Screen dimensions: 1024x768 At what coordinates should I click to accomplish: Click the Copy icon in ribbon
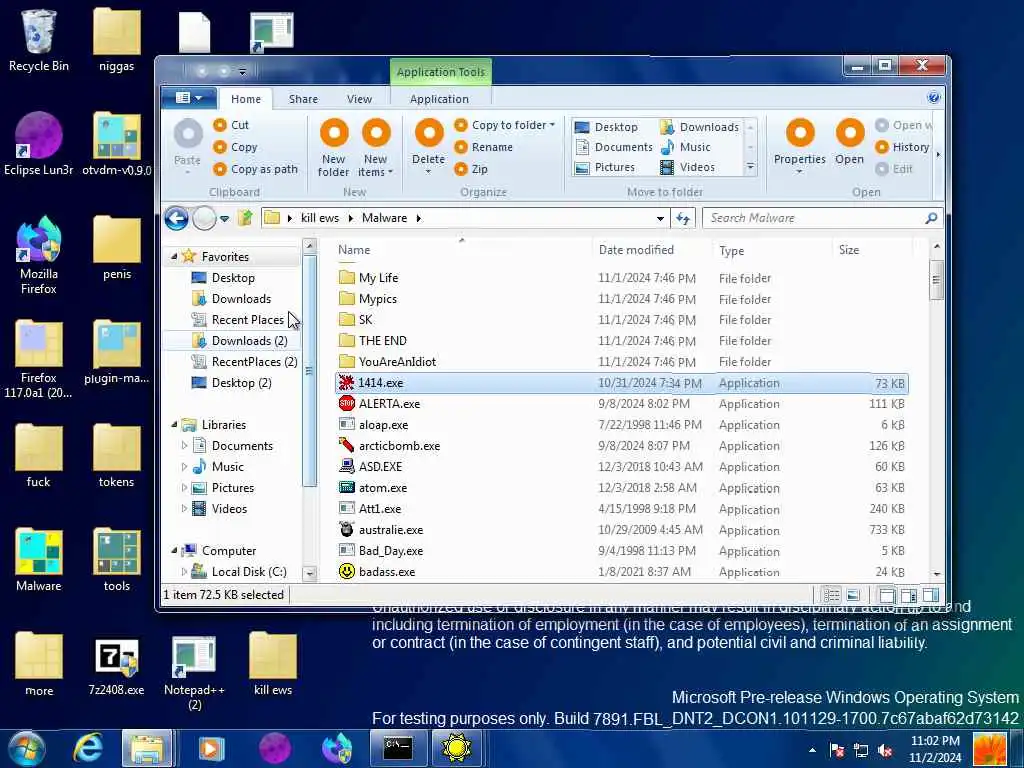coord(220,147)
